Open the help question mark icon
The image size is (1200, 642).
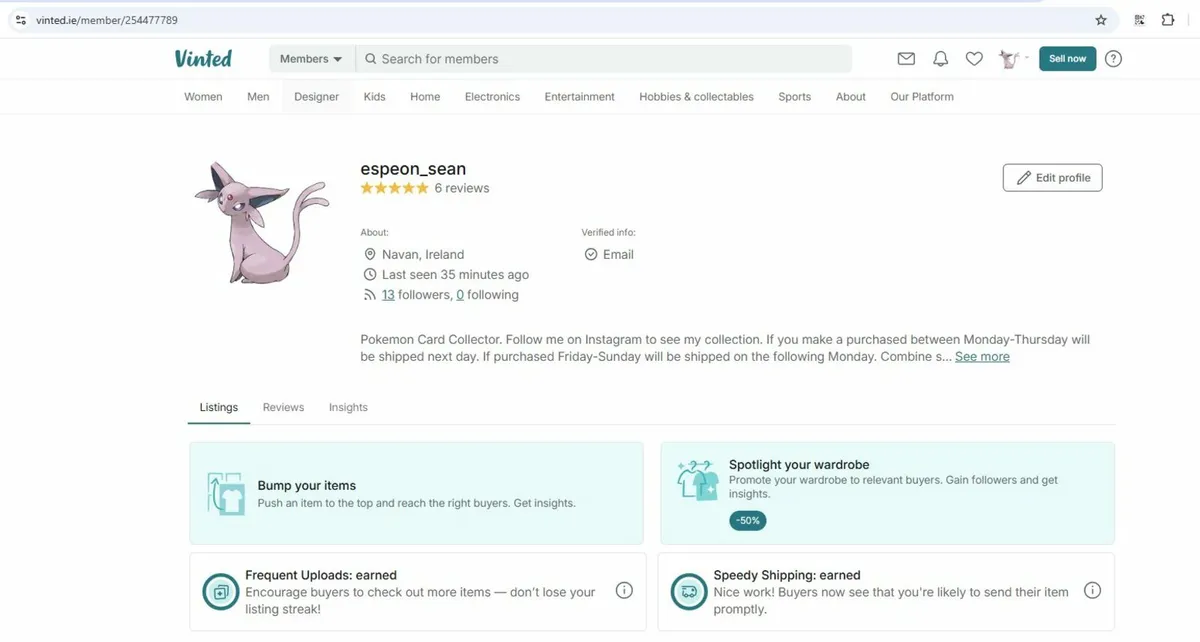[x=1113, y=59]
